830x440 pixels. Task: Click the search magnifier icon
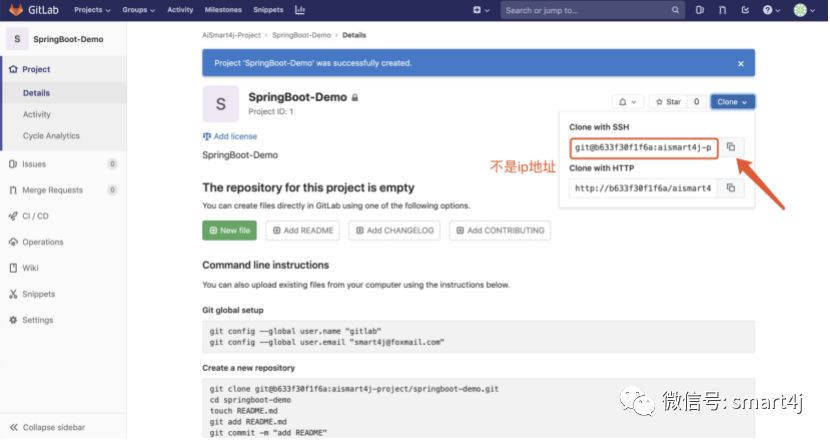pyautogui.click(x=675, y=10)
